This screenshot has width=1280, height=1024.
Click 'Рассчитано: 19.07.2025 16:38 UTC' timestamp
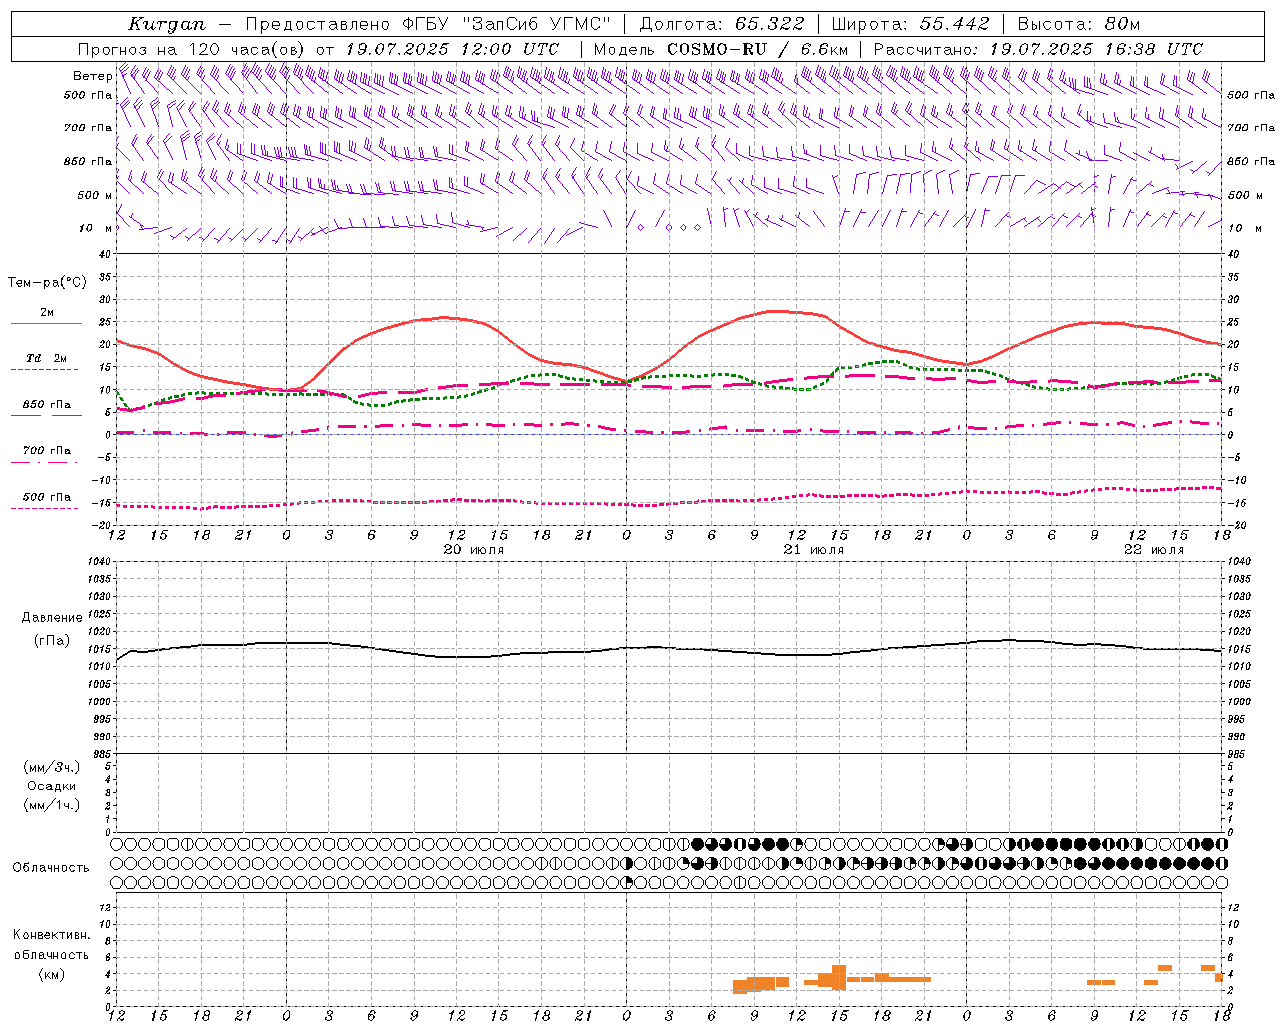[1038, 49]
